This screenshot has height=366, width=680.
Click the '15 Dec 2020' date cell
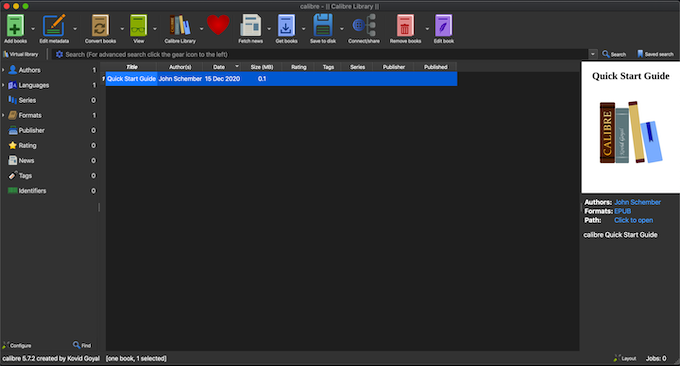tap(222, 79)
